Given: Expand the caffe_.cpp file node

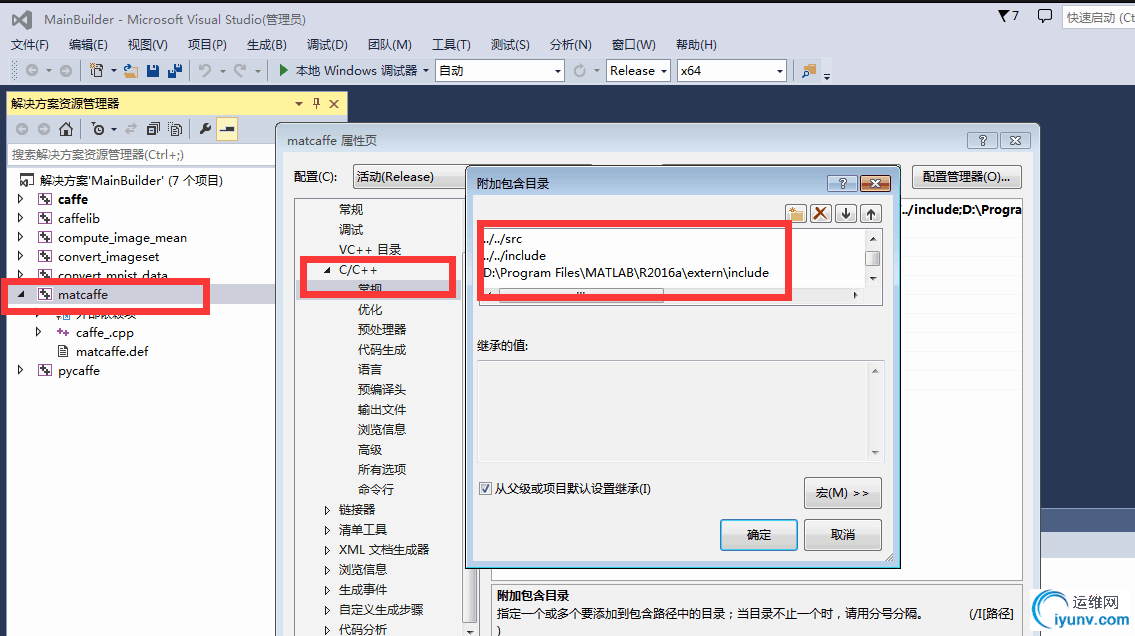Looking at the screenshot, I should tap(38, 332).
